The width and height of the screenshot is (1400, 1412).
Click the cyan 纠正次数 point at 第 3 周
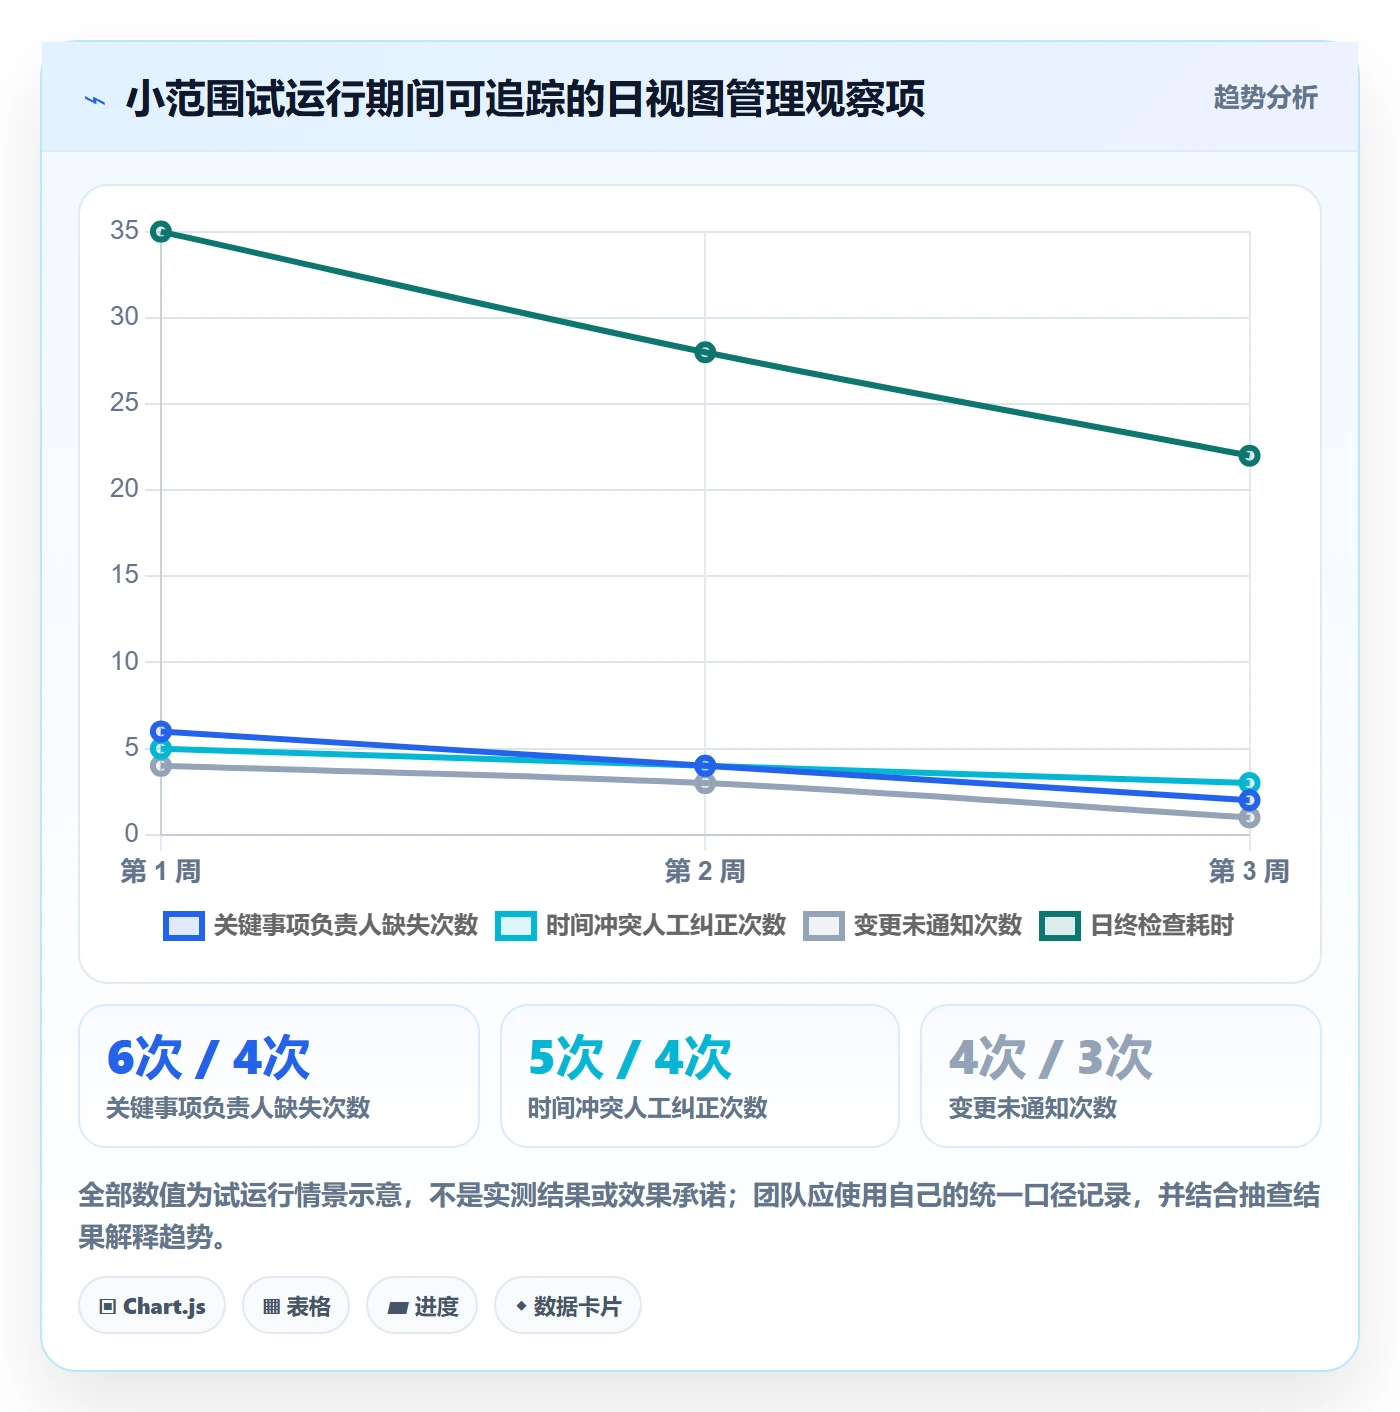pyautogui.click(x=1249, y=783)
